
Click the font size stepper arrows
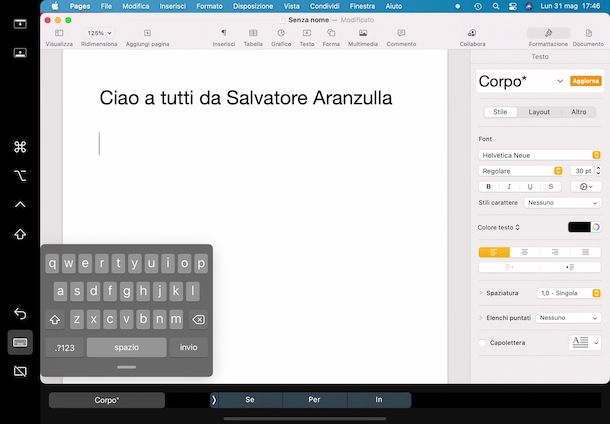[x=598, y=171]
